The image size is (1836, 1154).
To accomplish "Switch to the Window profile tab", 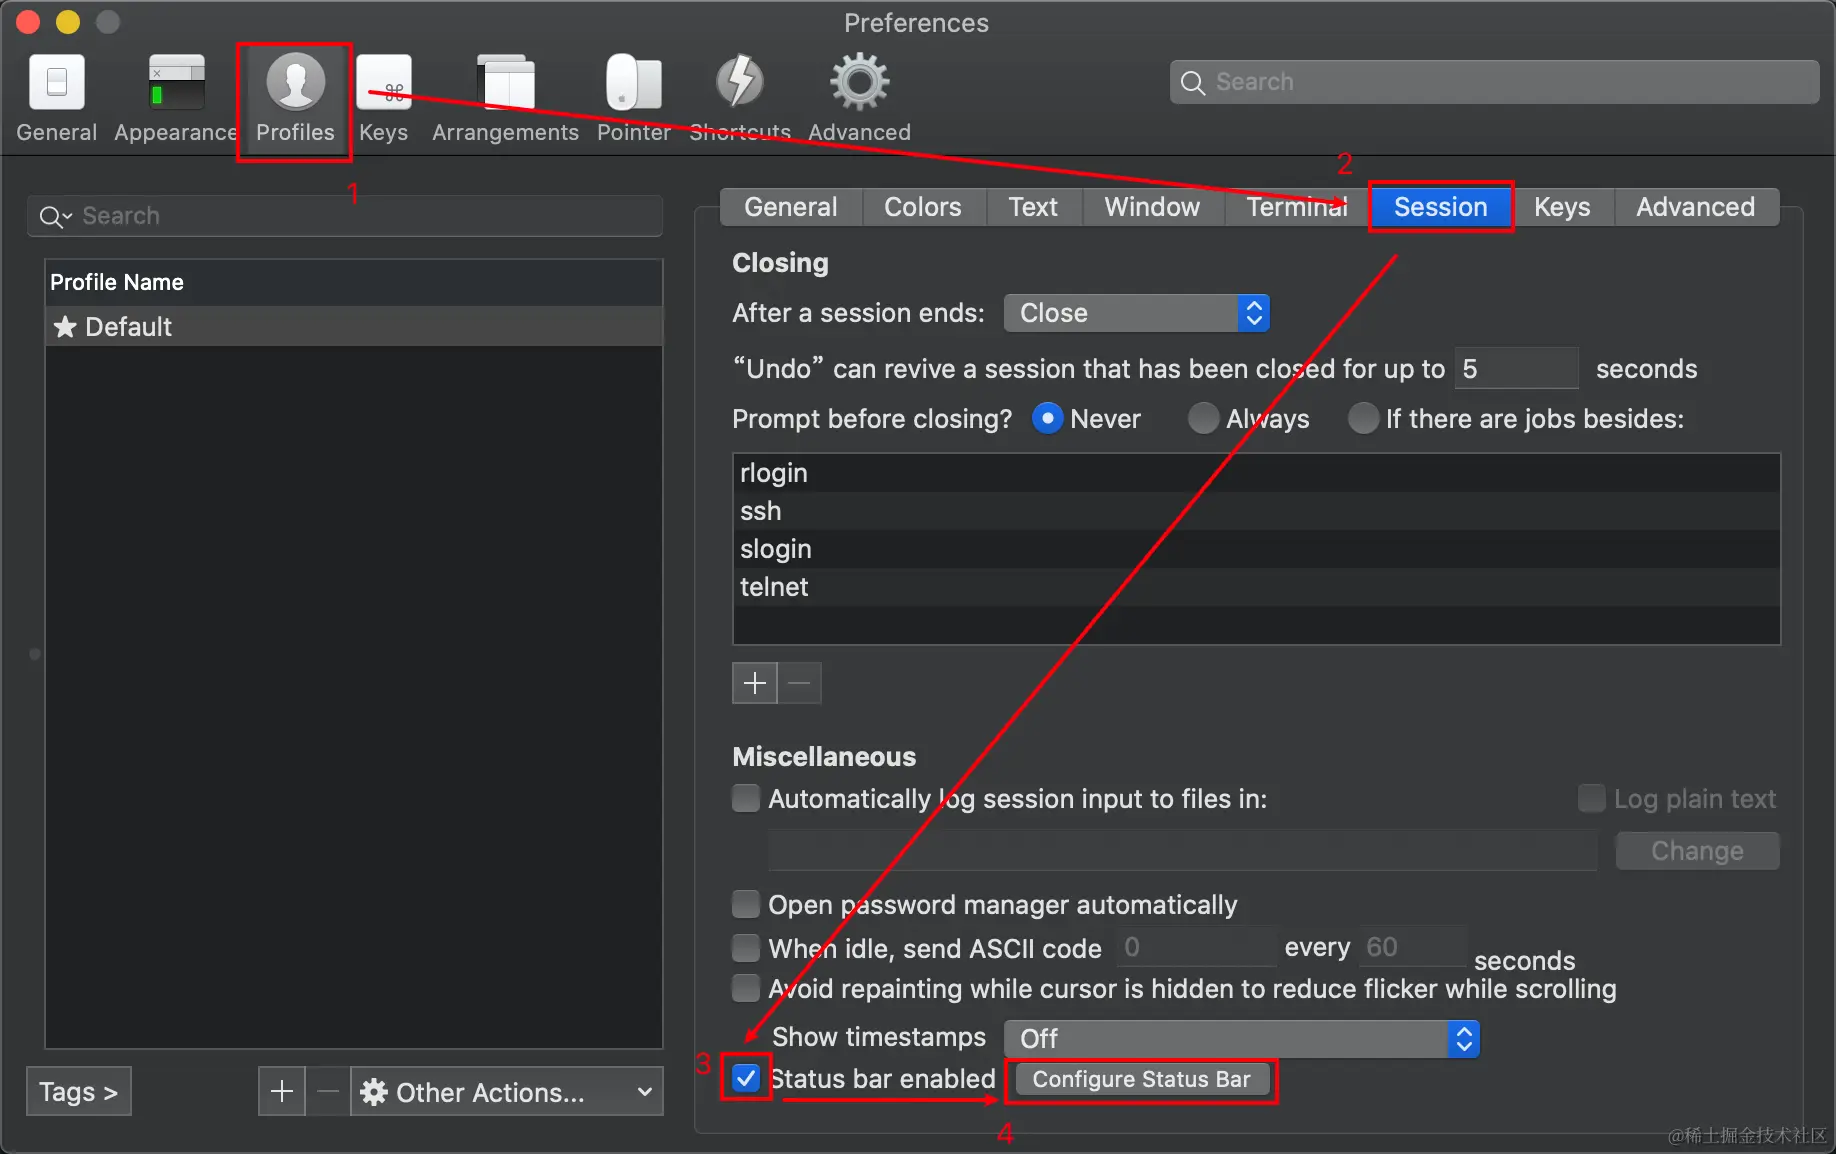I will 1152,207.
